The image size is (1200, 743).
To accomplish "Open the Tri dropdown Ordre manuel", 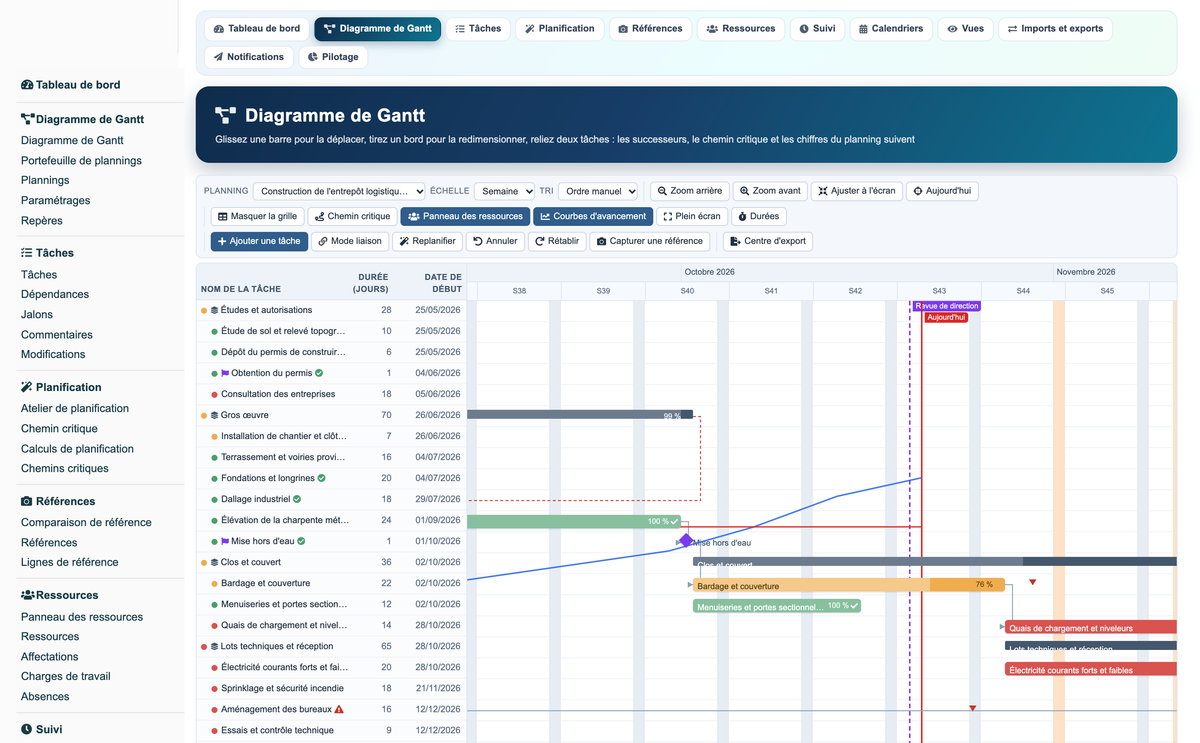I will [598, 191].
